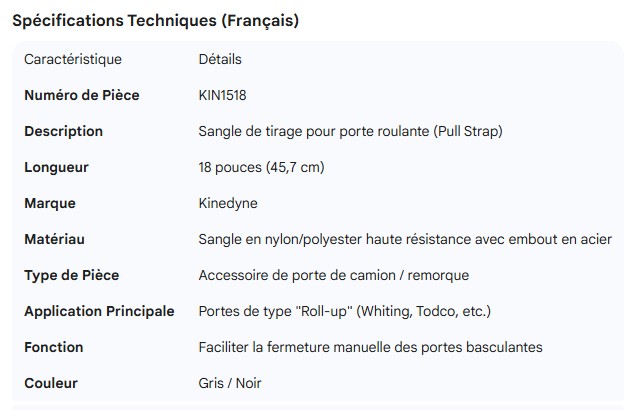Click the "Gris / Noir" color value
This screenshot has height=410, width=633.
(230, 383)
